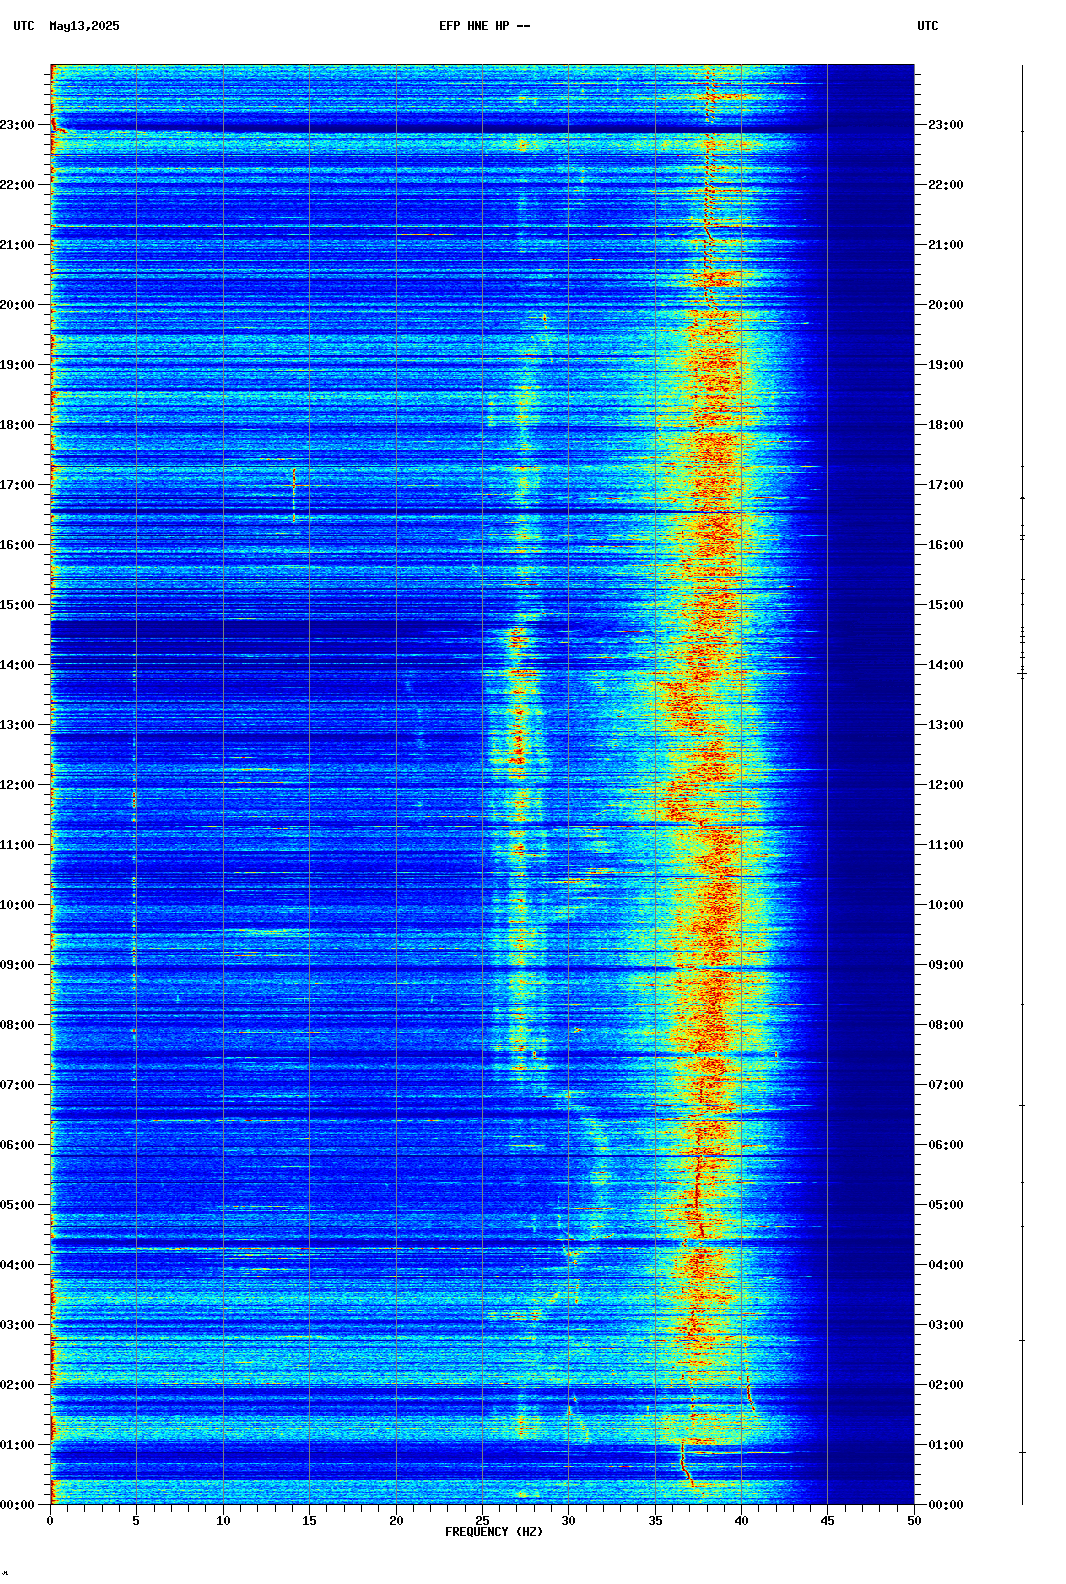
Task: Click the 05:00 label on the left time axis
Action: tap(17, 1205)
